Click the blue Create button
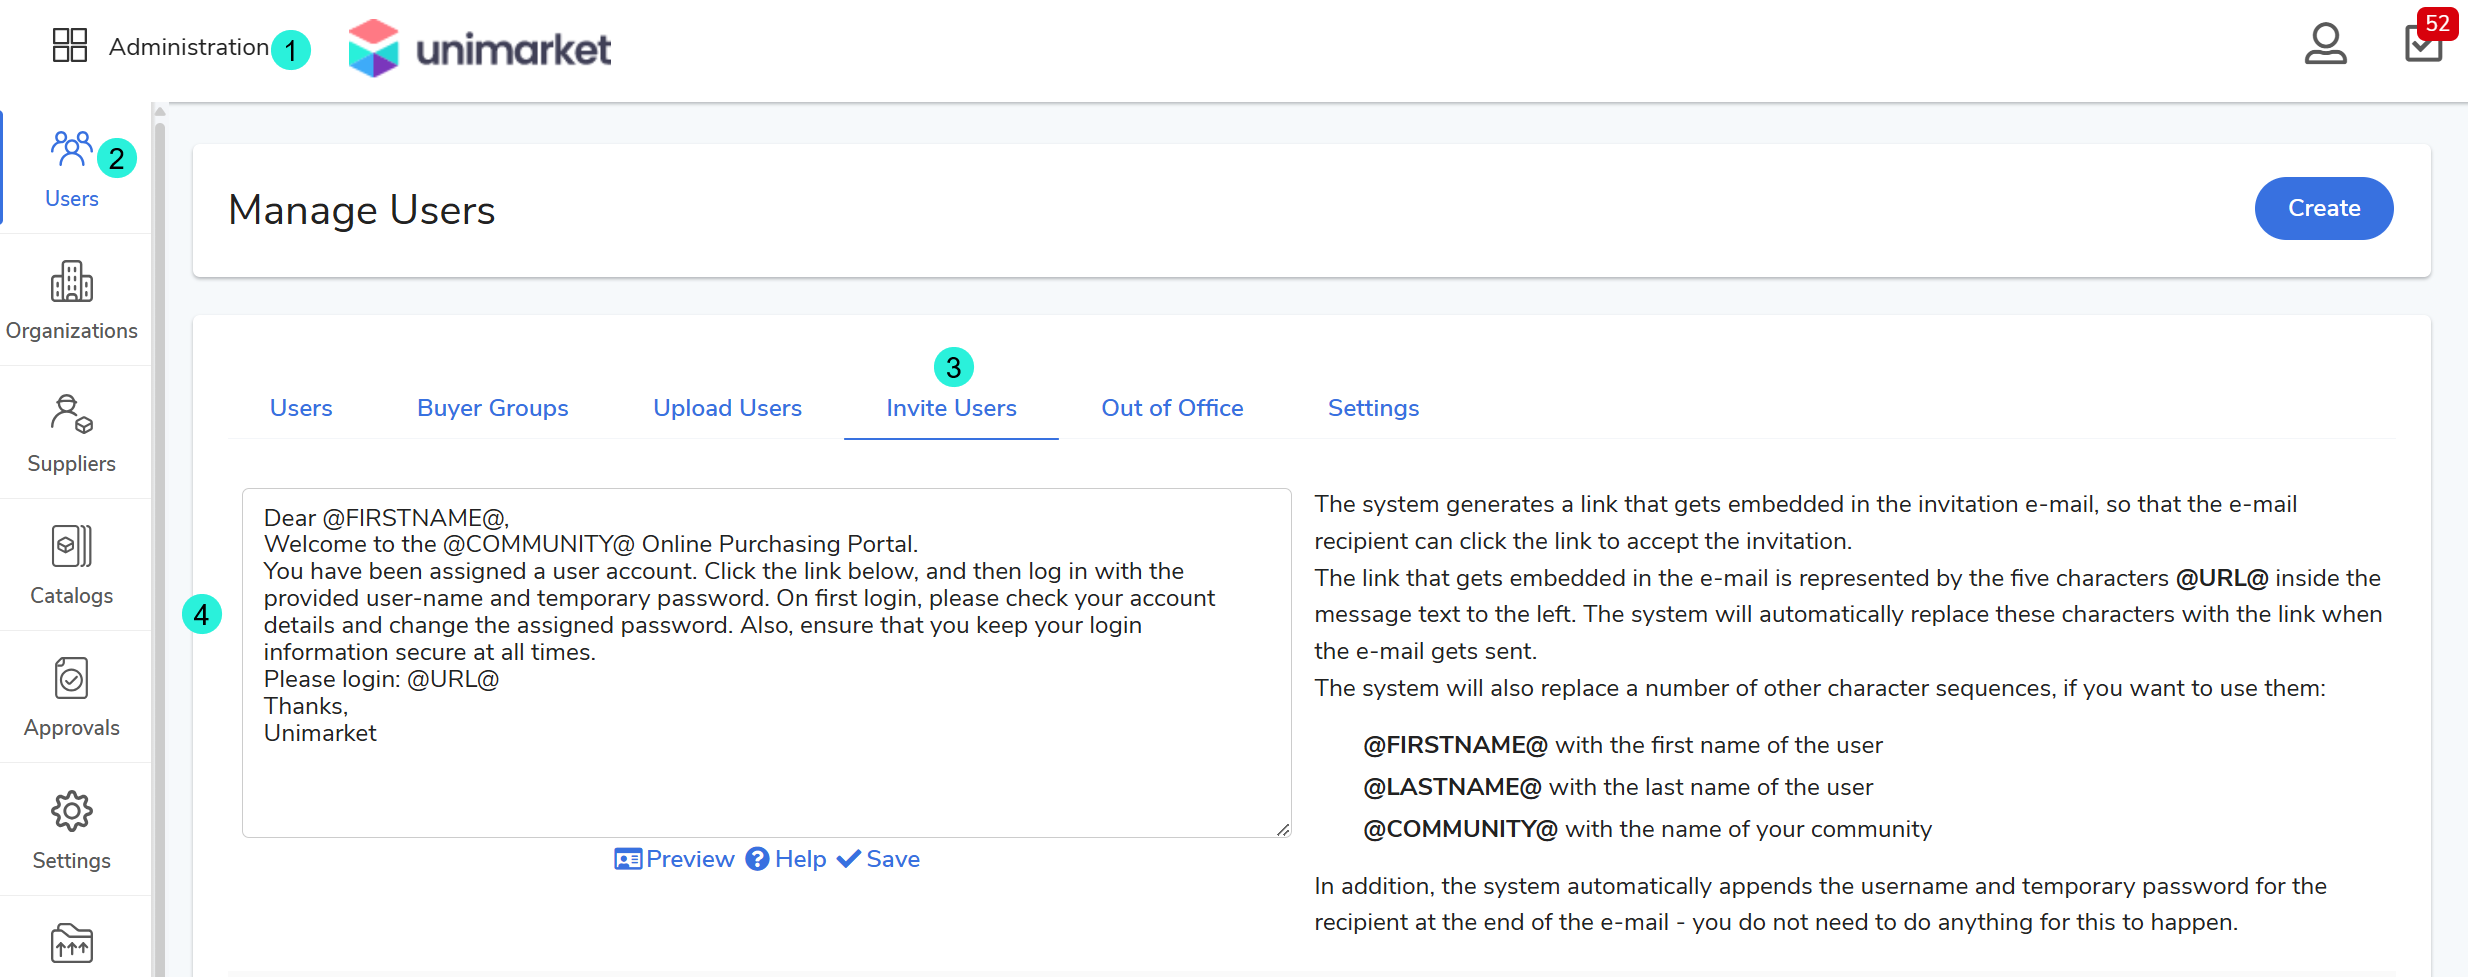 click(2323, 208)
